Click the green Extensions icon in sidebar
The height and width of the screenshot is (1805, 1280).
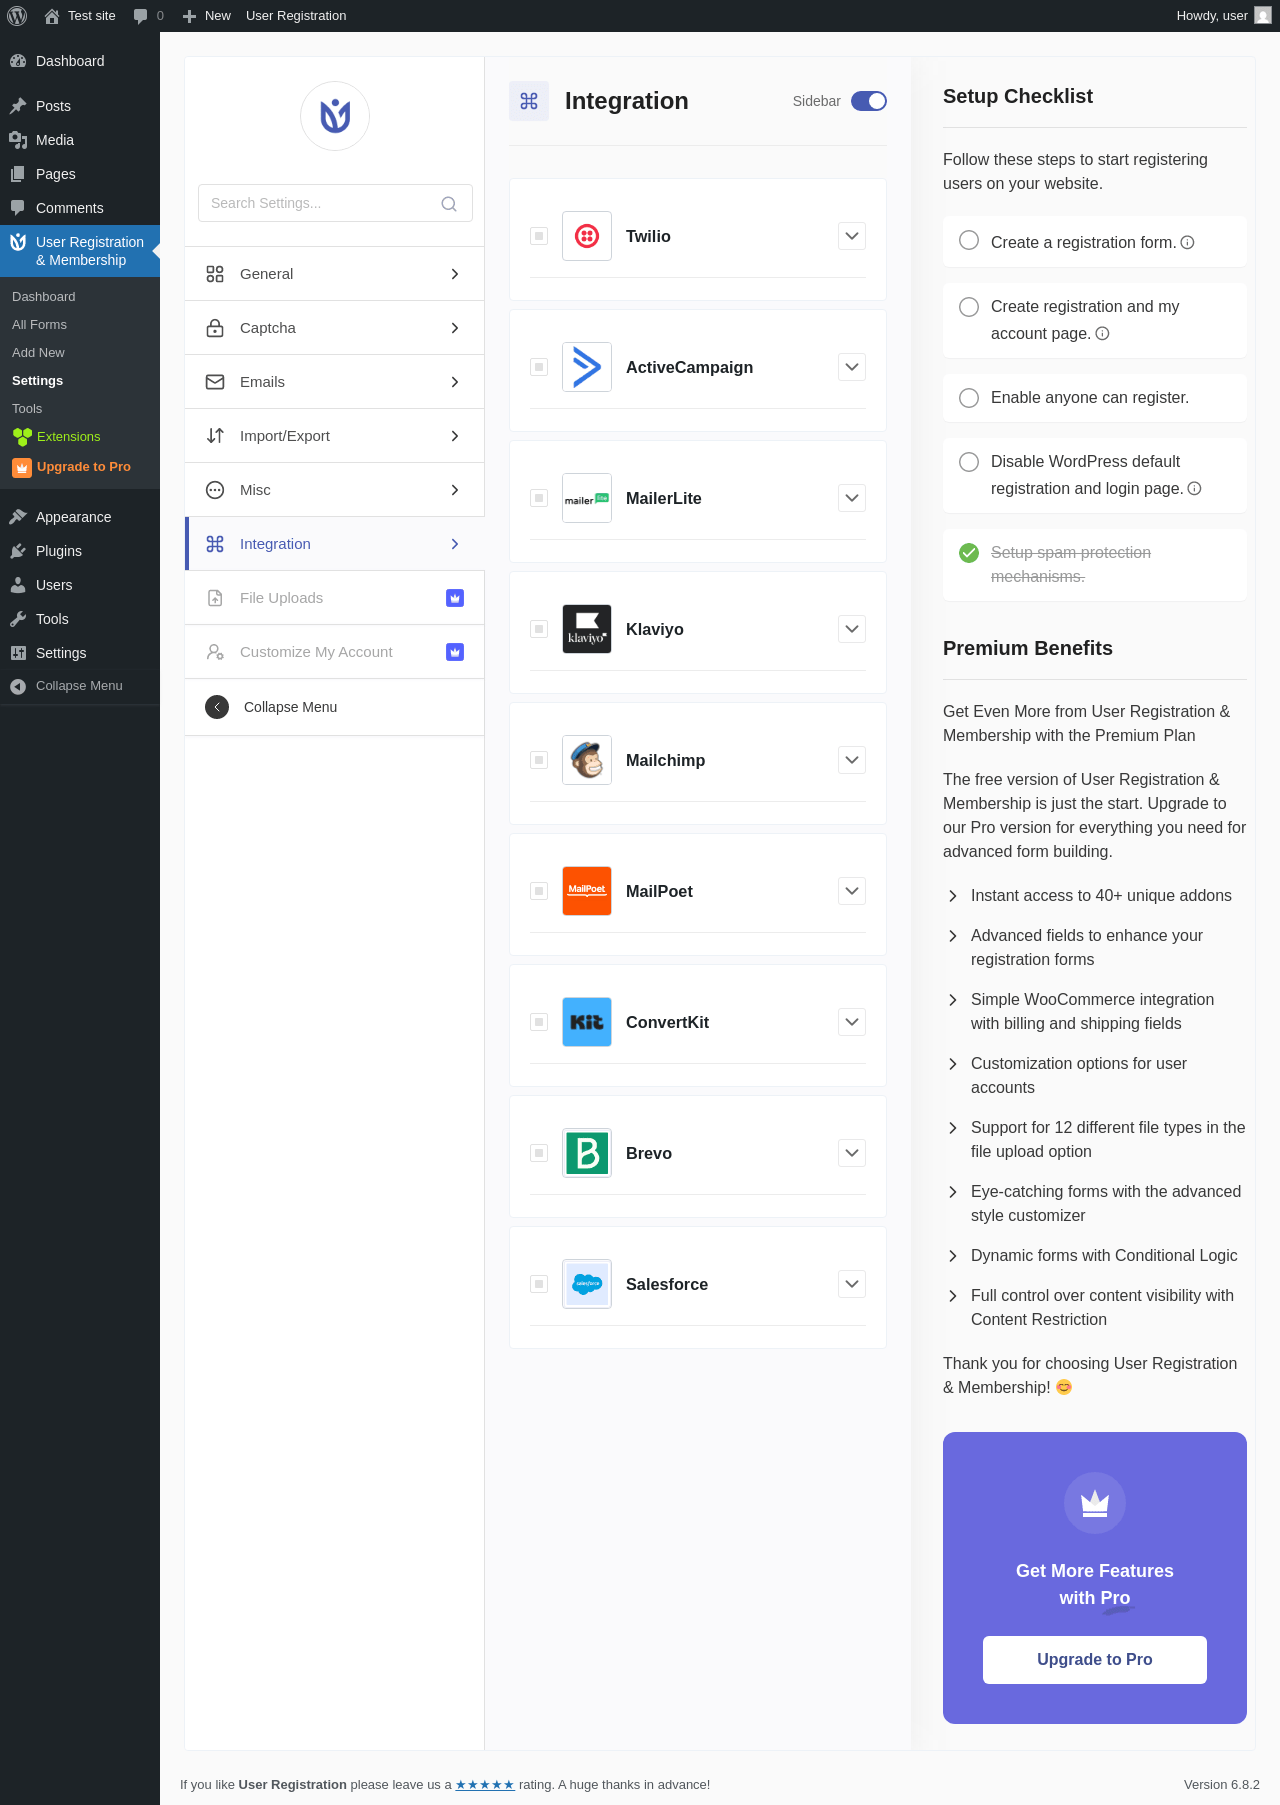[22, 437]
